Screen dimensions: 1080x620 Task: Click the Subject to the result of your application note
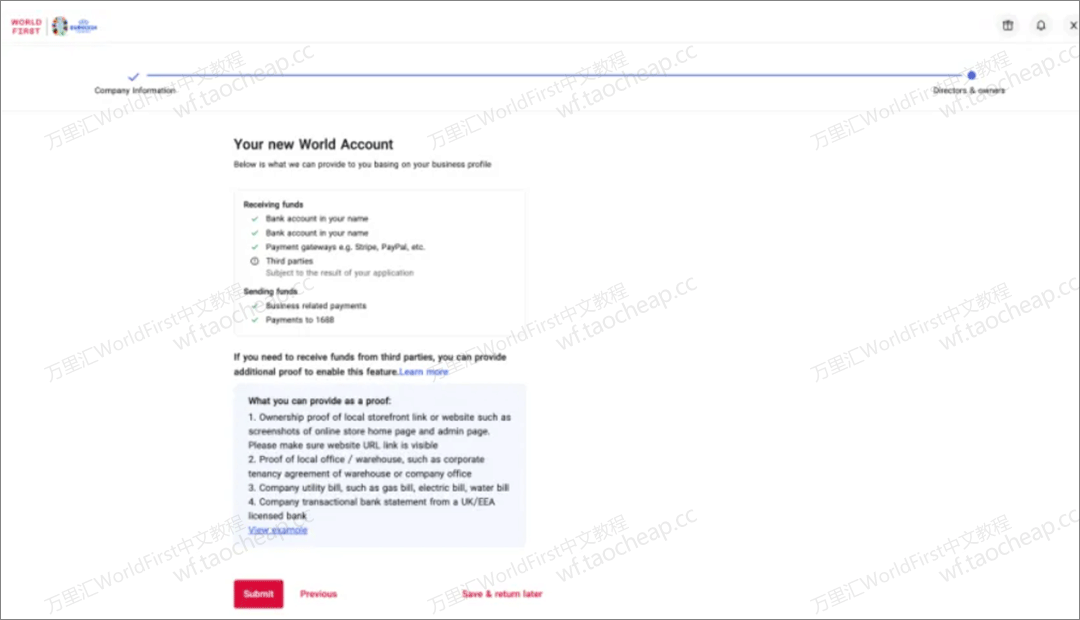340,273
